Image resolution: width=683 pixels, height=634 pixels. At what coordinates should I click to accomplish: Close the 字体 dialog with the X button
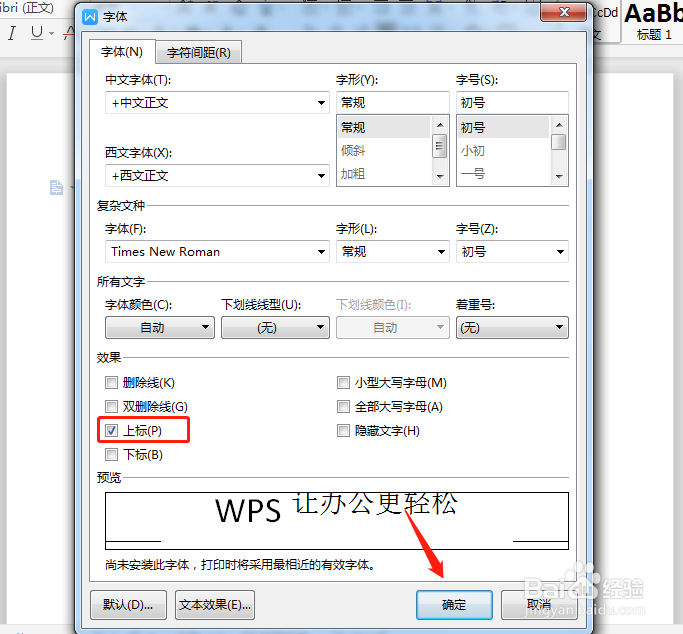click(x=564, y=12)
